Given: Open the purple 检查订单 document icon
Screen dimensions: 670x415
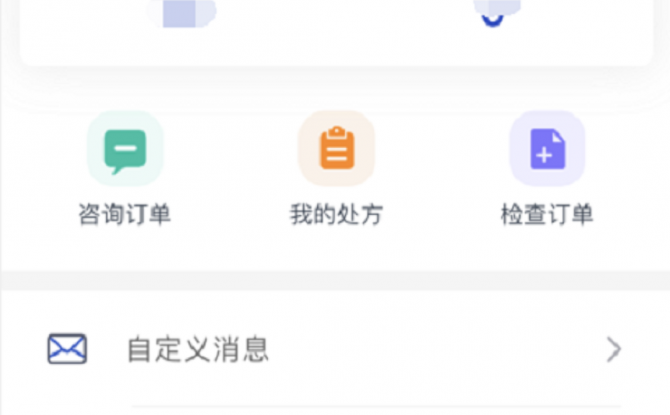Looking at the screenshot, I should (x=547, y=148).
